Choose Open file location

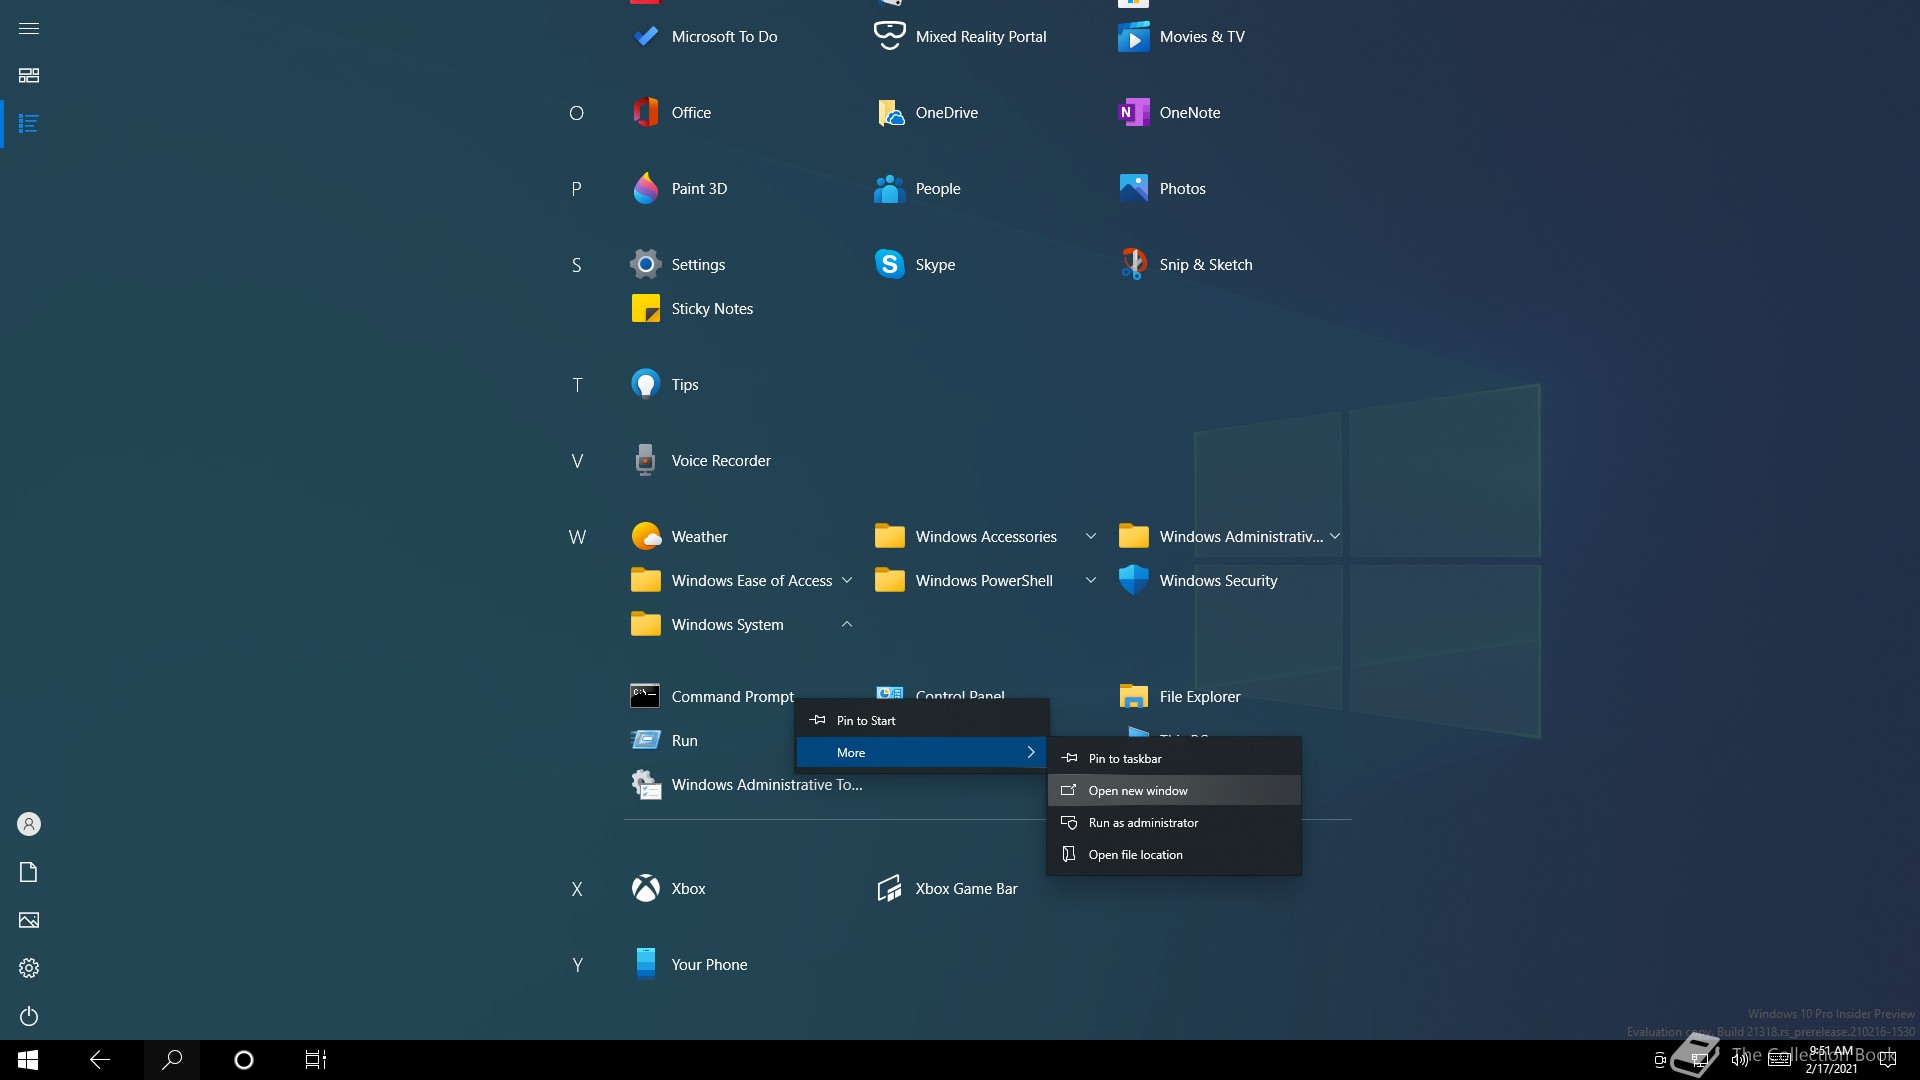[1174, 855]
